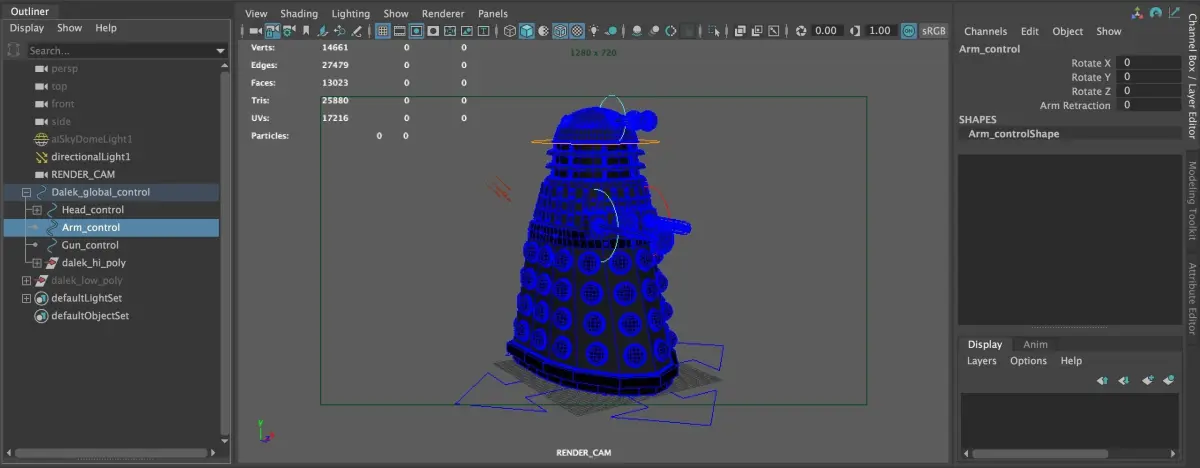Click the Shadows icon in panel toolbar
Screen dimensions: 1200x468
[x=612, y=31]
